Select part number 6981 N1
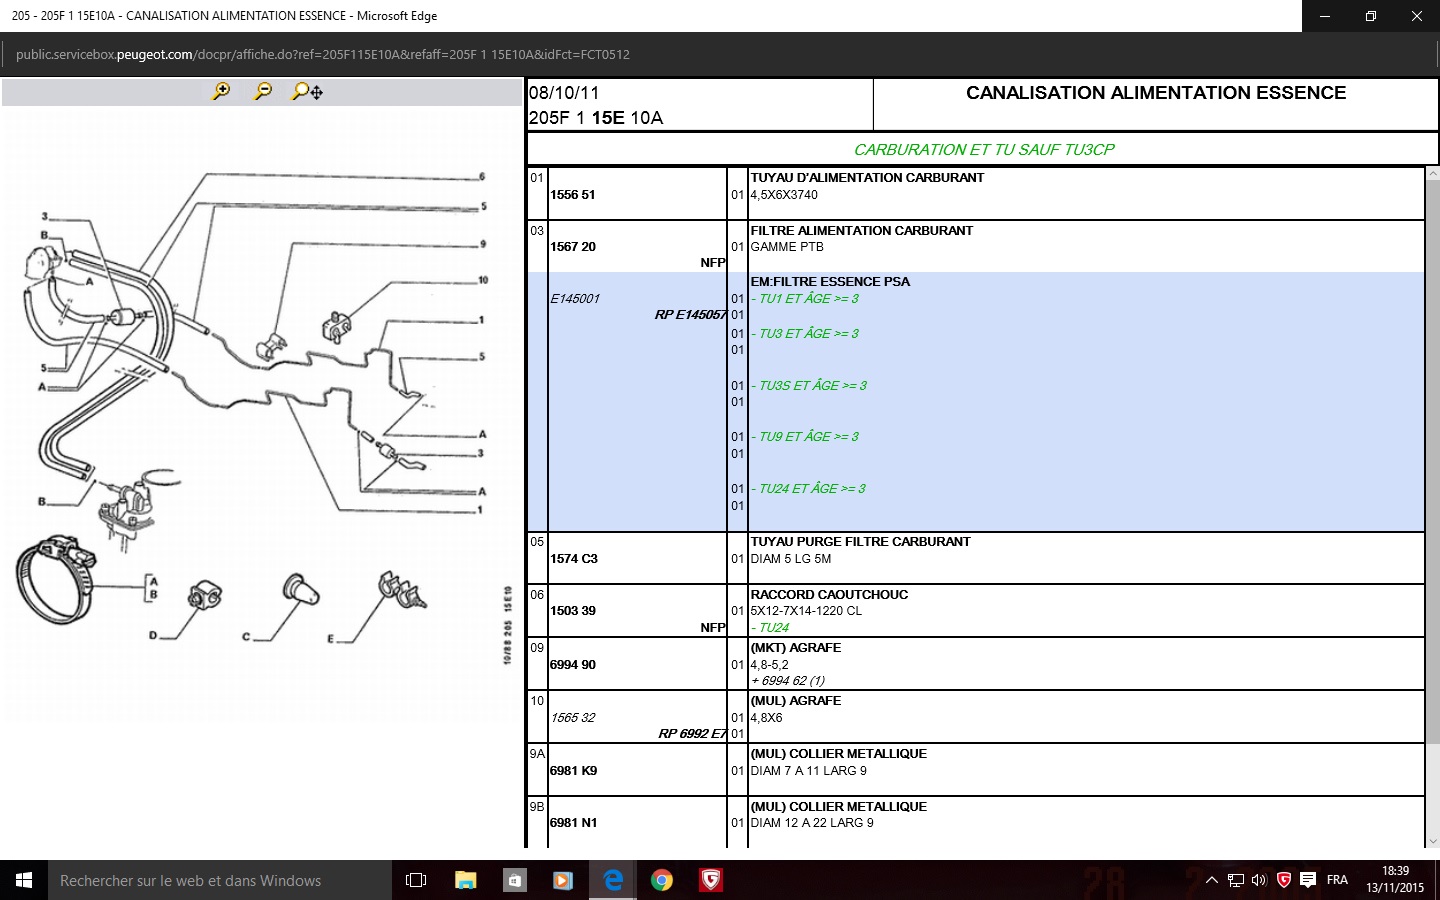The image size is (1440, 900). (574, 823)
